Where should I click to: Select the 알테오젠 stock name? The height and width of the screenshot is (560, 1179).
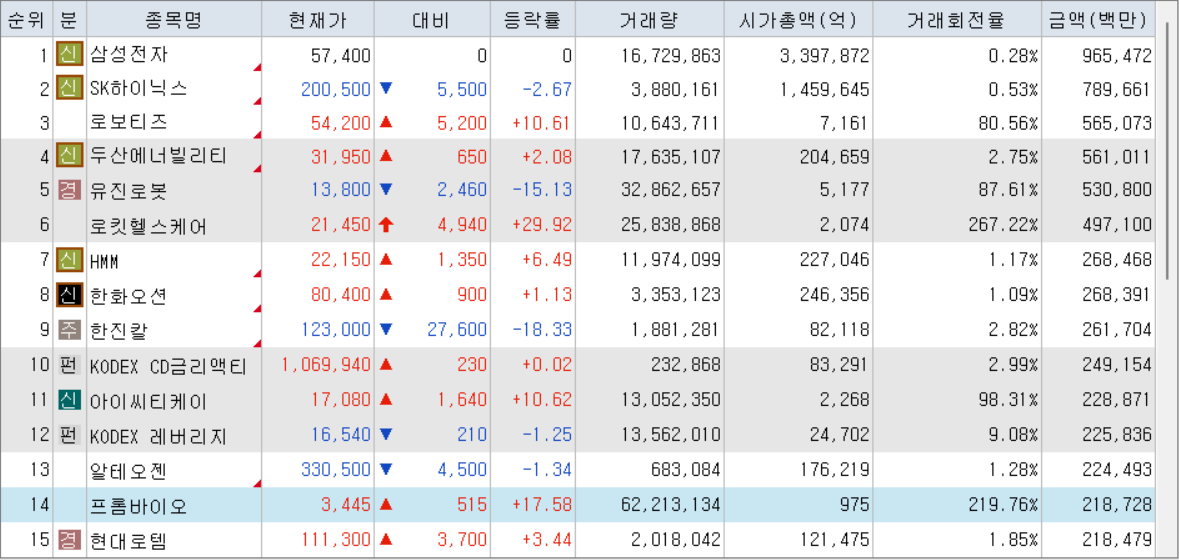(x=129, y=470)
